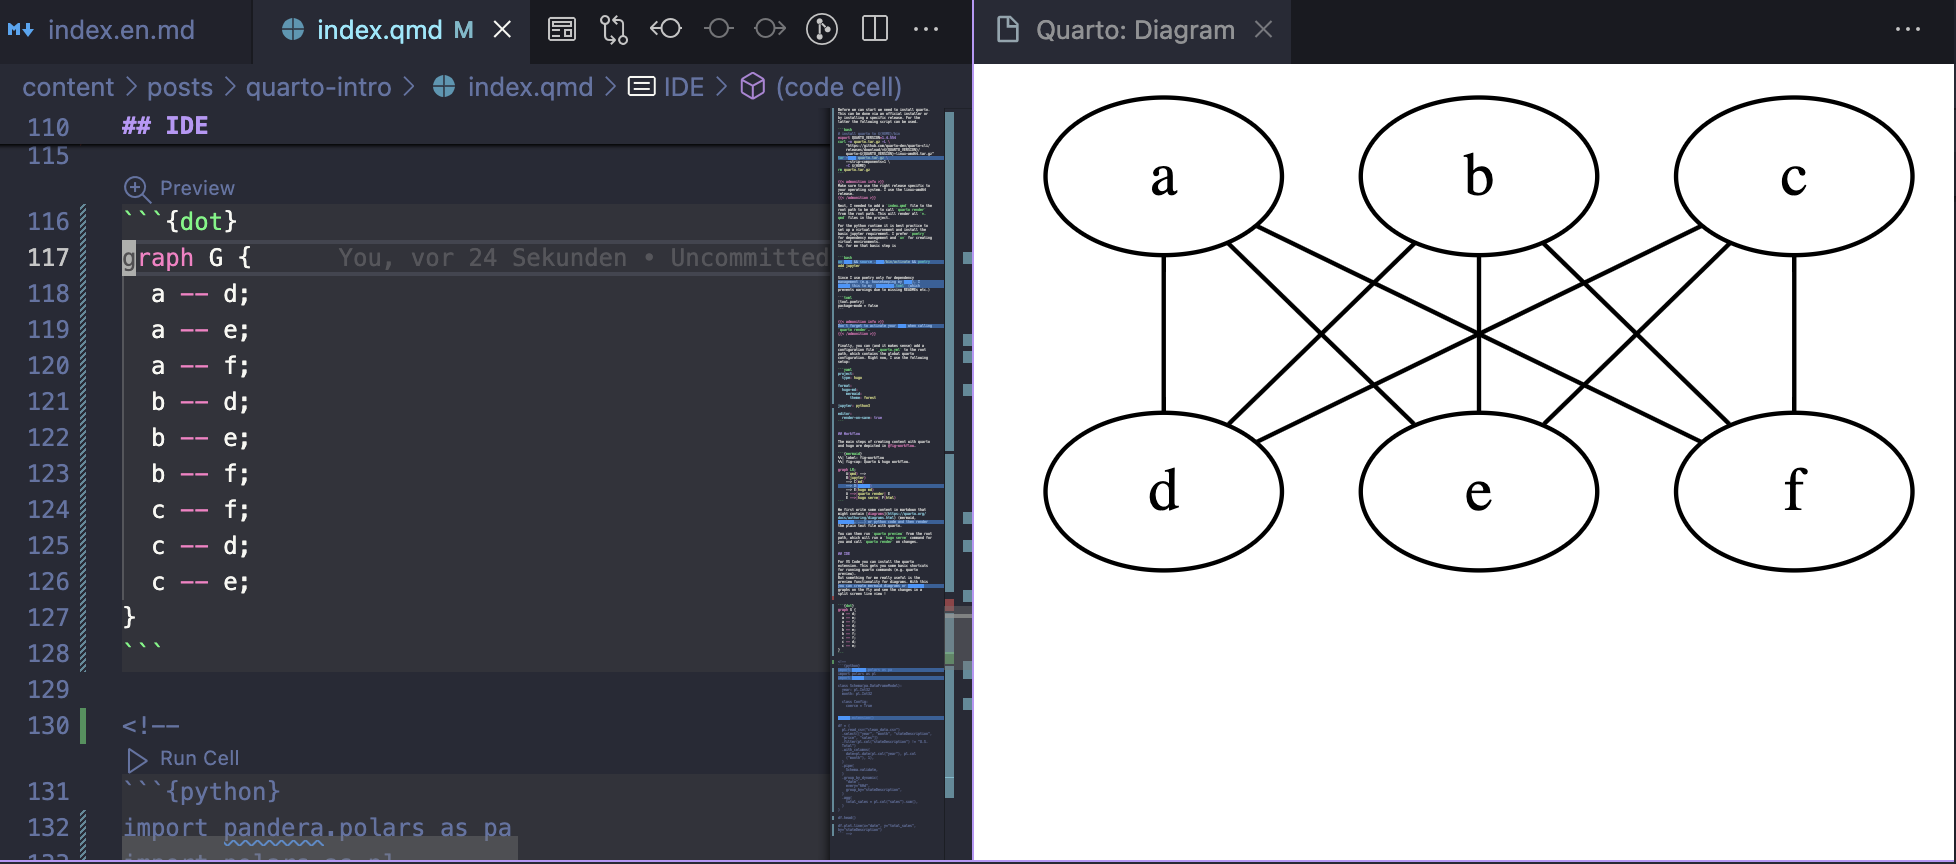Click the content breadcrumb

click(68, 87)
